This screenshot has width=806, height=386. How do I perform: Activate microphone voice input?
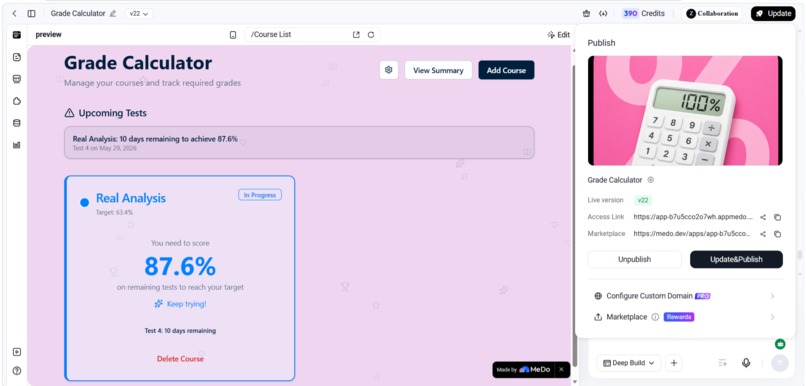click(746, 363)
